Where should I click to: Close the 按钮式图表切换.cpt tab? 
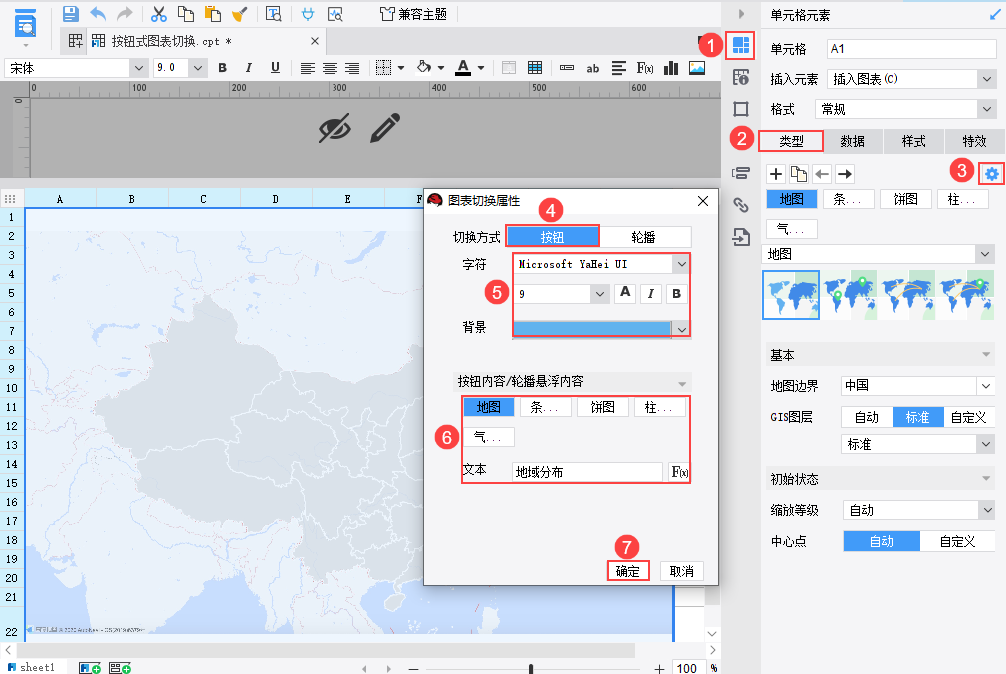314,41
